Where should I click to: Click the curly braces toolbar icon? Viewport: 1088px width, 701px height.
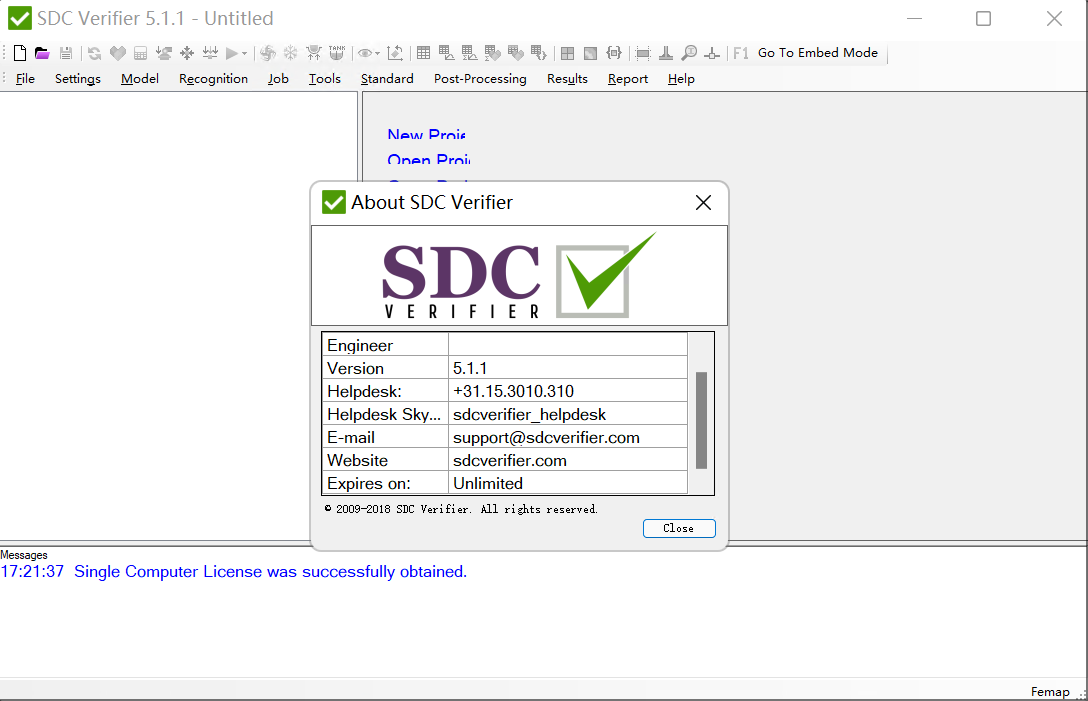point(614,53)
